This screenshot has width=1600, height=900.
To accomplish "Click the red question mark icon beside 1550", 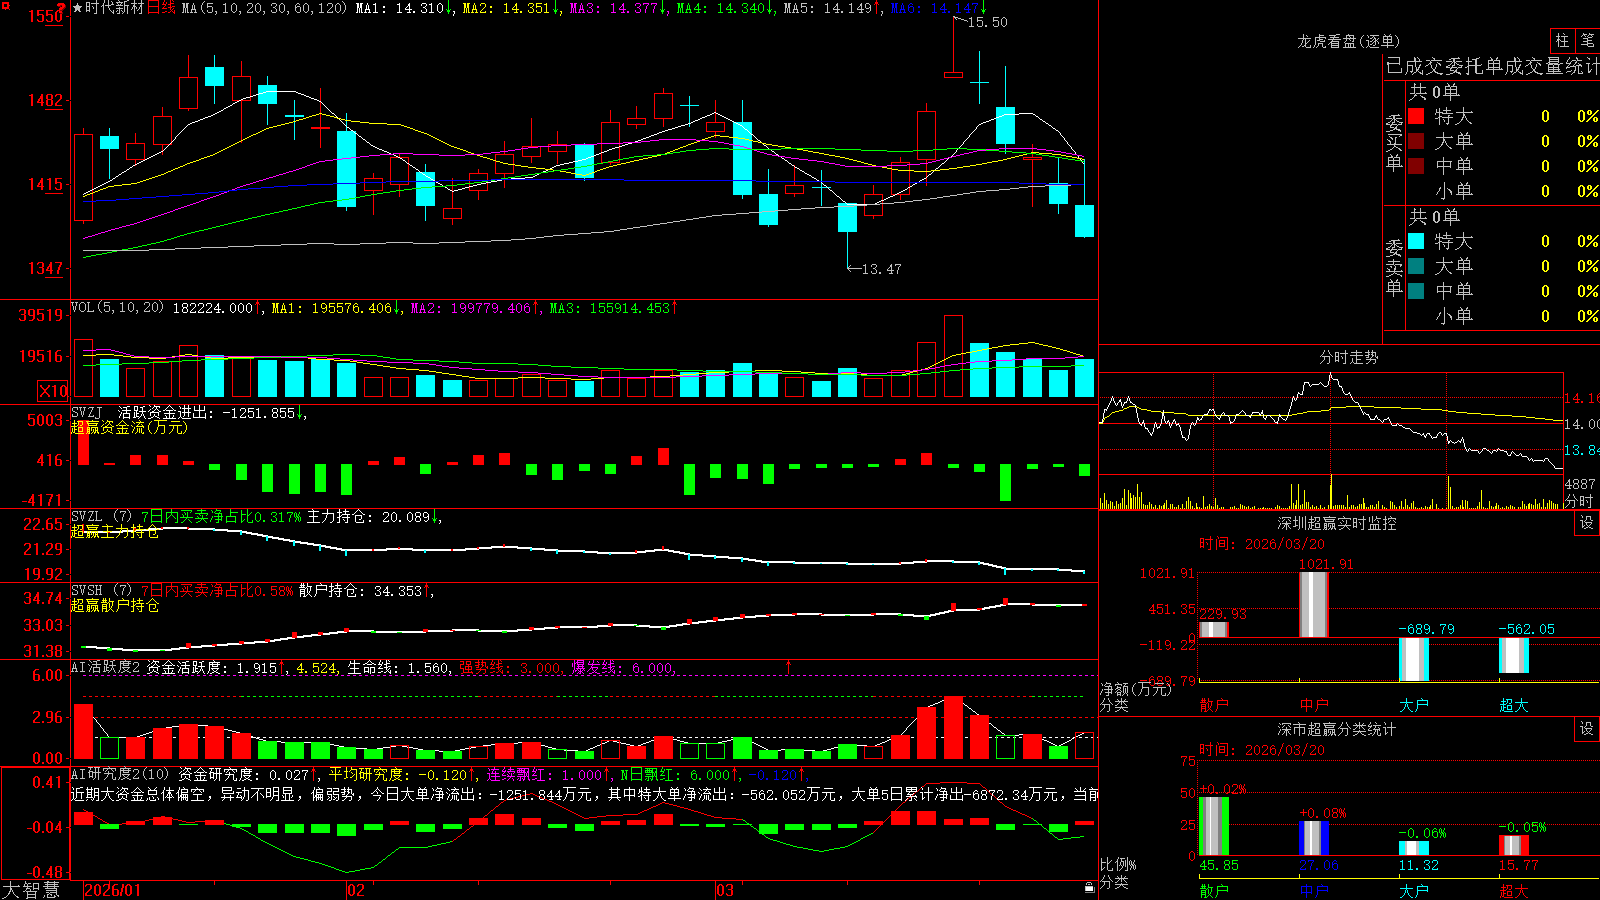I will [61, 8].
